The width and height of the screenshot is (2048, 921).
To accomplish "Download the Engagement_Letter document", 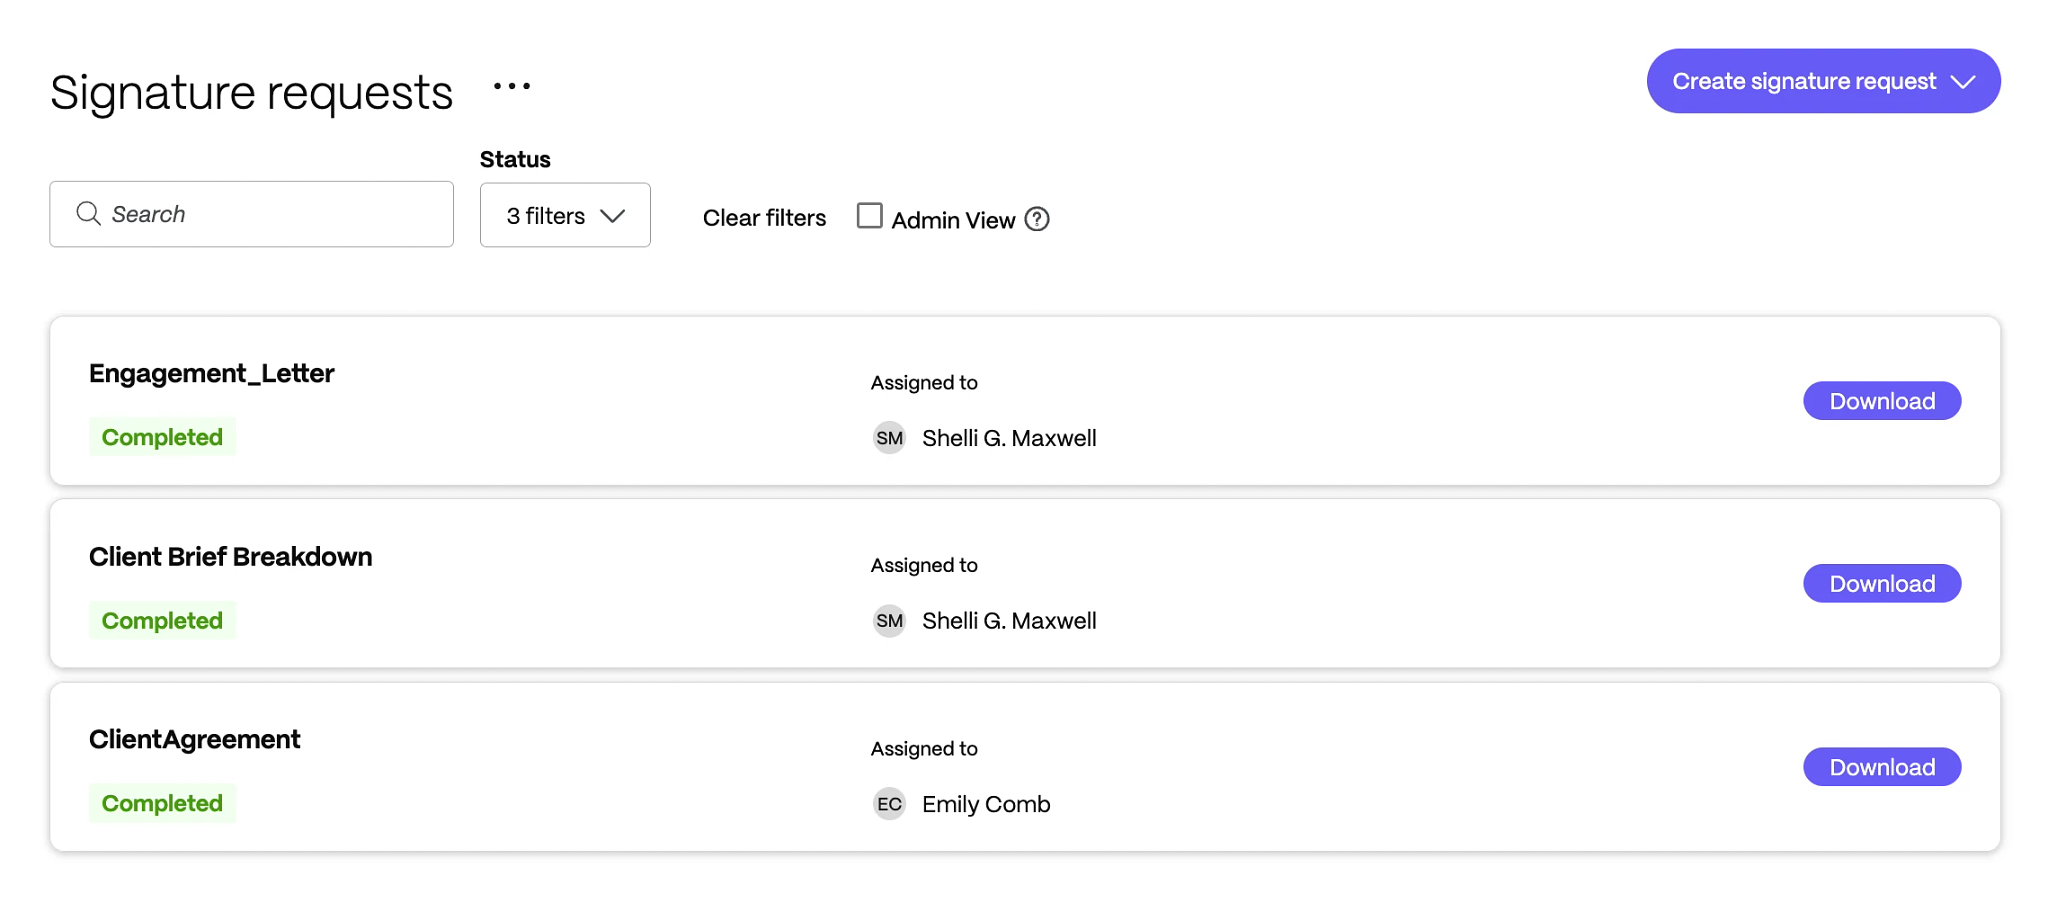I will [x=1881, y=400].
